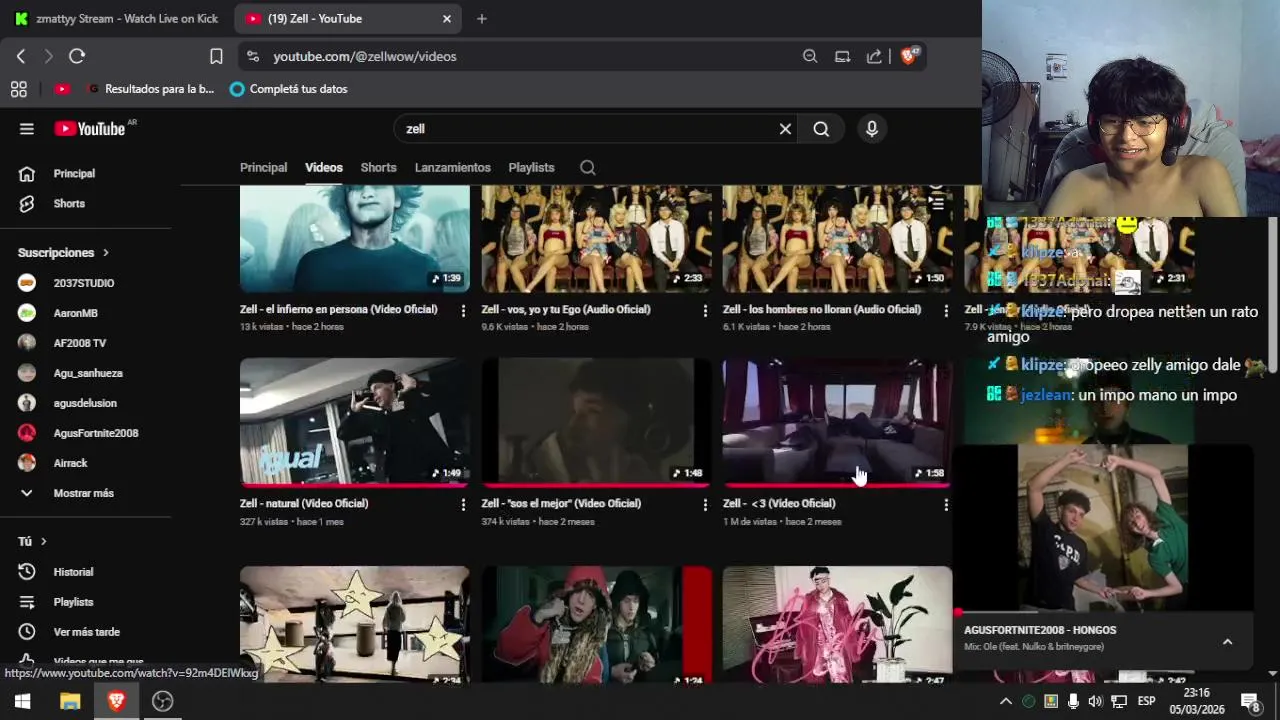The image size is (1280, 720).
Task: Open options for 'los hombres no lloran' video
Action: pyautogui.click(x=946, y=311)
